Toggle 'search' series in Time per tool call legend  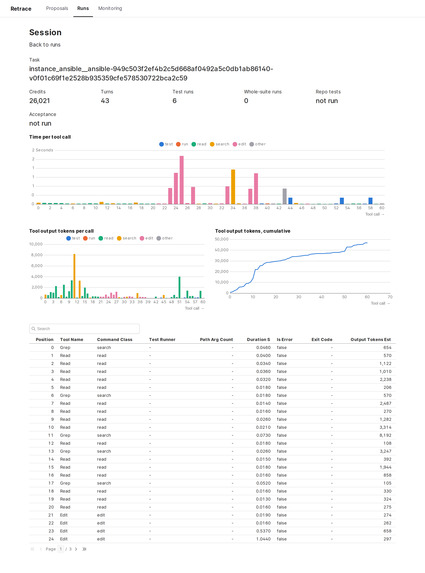click(x=220, y=144)
